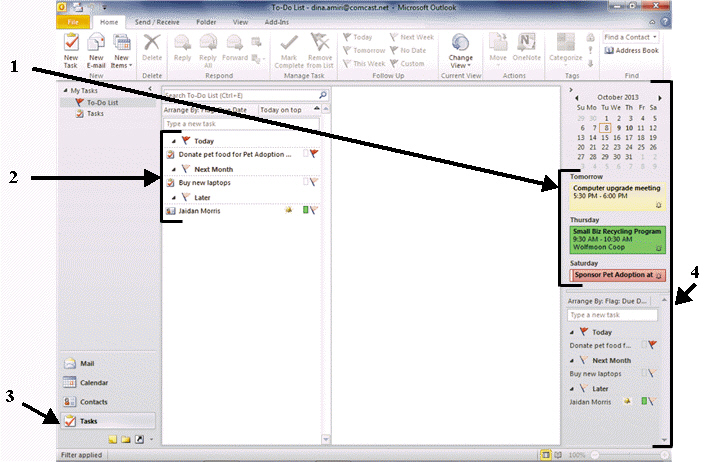Screen dimensions: 704x462
Task: Click the Folder List icon in navigation pane
Action: [126, 439]
